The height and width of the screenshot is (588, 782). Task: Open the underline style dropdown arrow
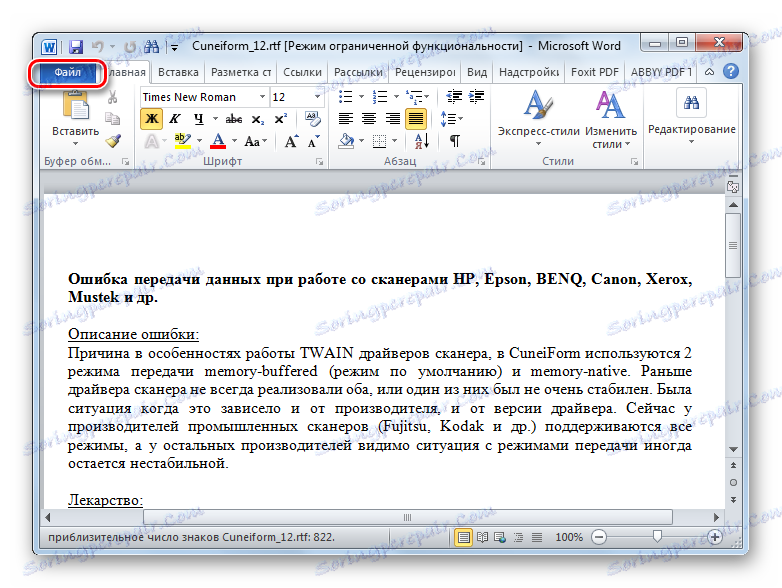click(x=215, y=119)
